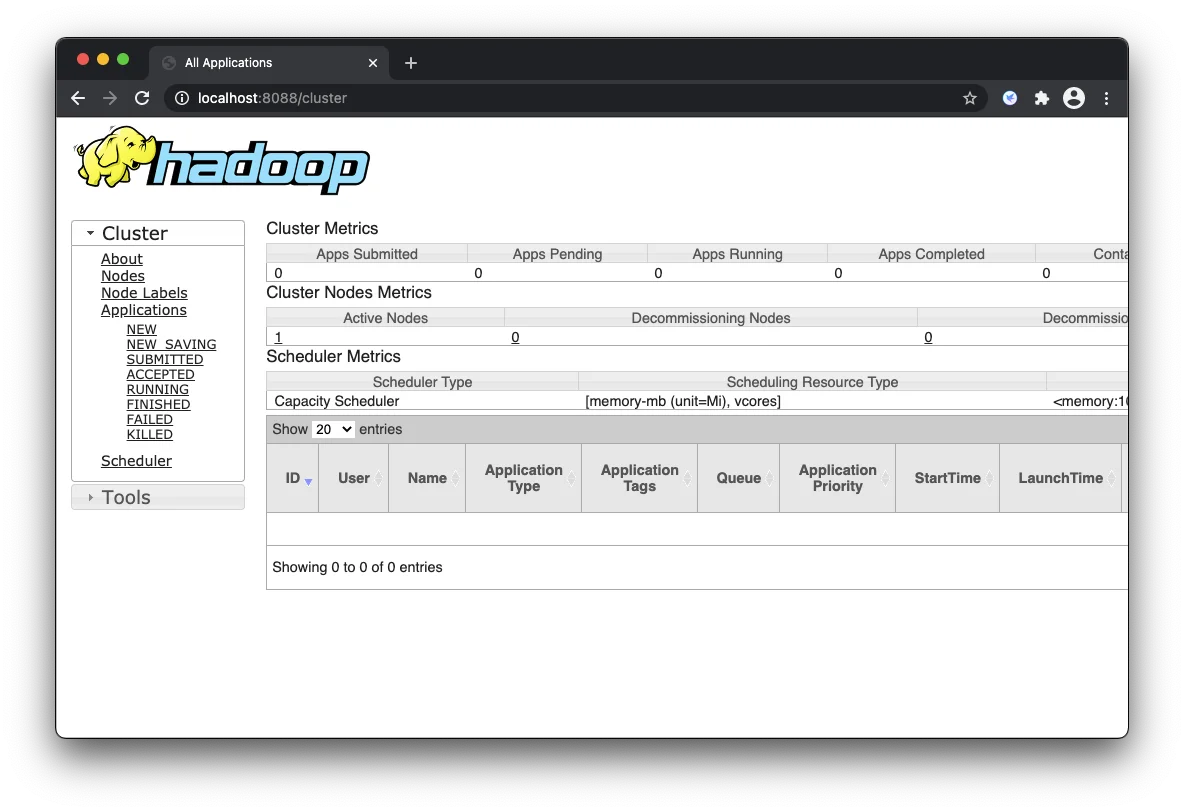
Task: Close the All Applications tab
Action: [373, 63]
